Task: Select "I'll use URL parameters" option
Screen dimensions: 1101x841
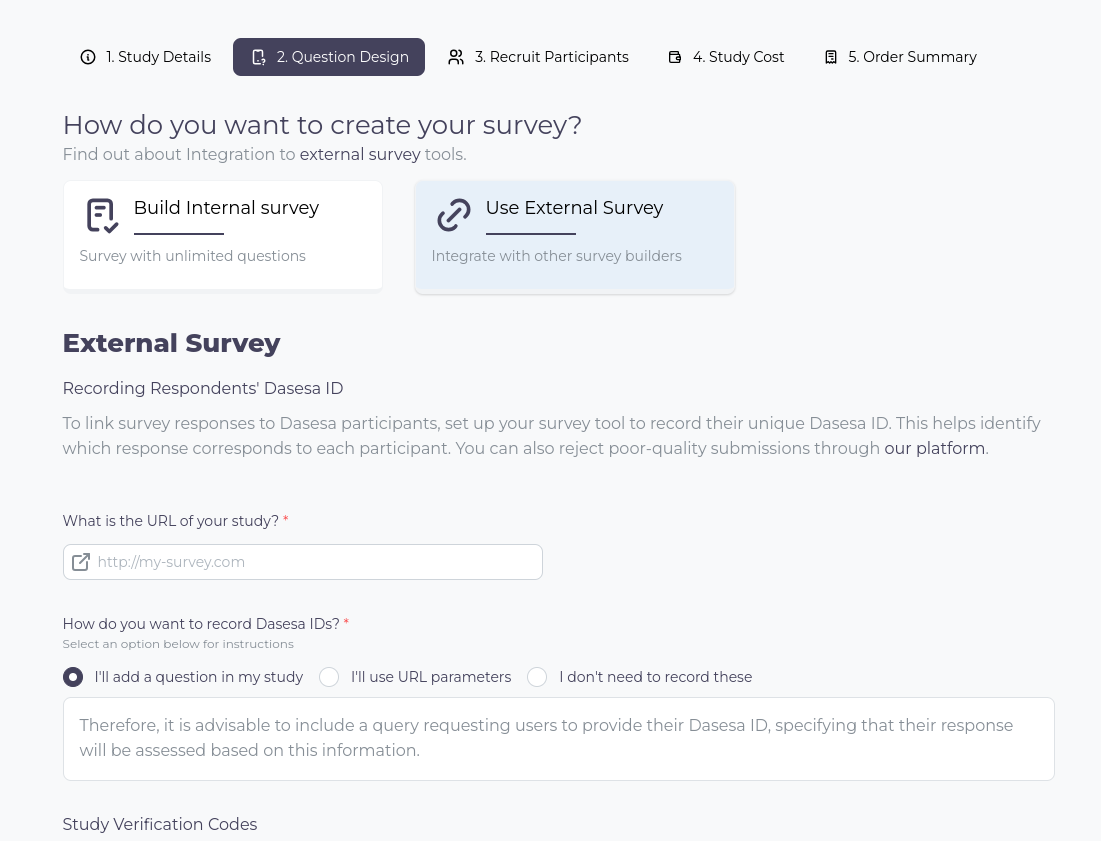Action: (329, 677)
